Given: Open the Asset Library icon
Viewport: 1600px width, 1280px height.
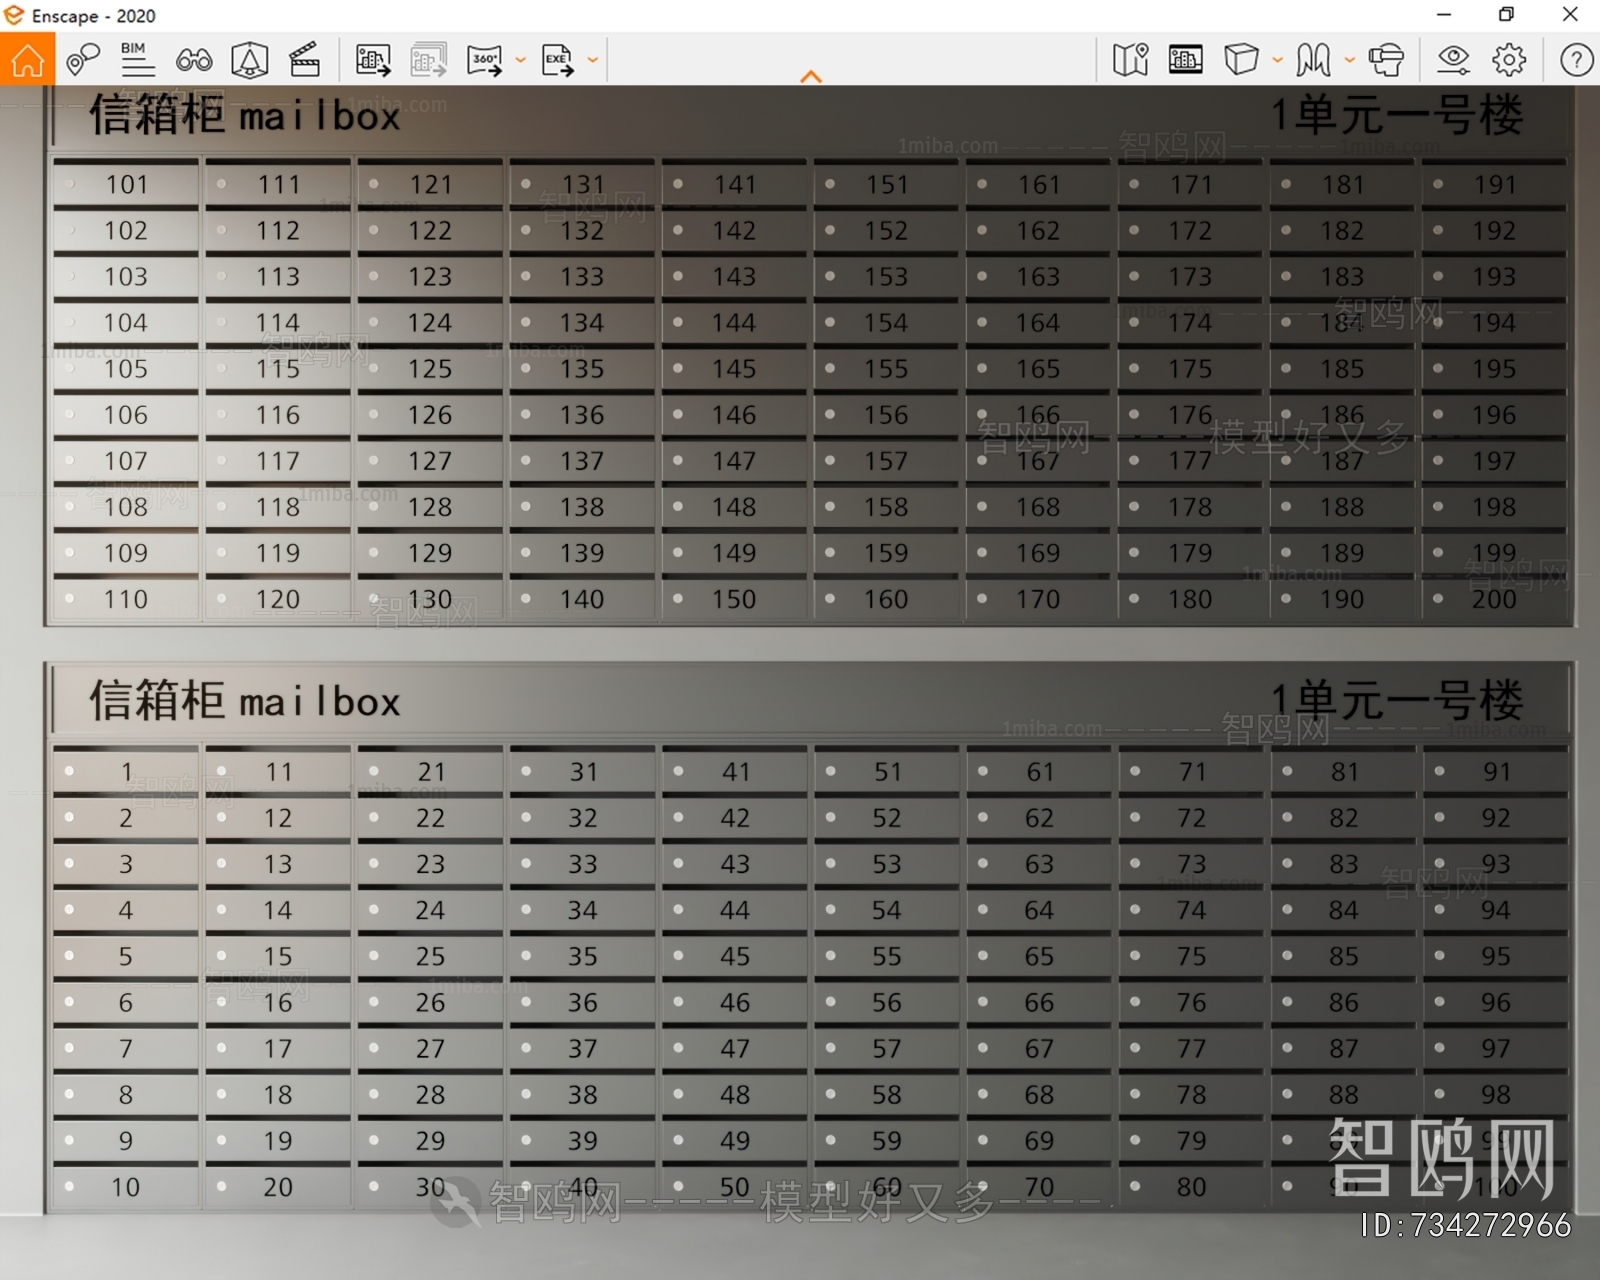Looking at the screenshot, I should [1186, 60].
